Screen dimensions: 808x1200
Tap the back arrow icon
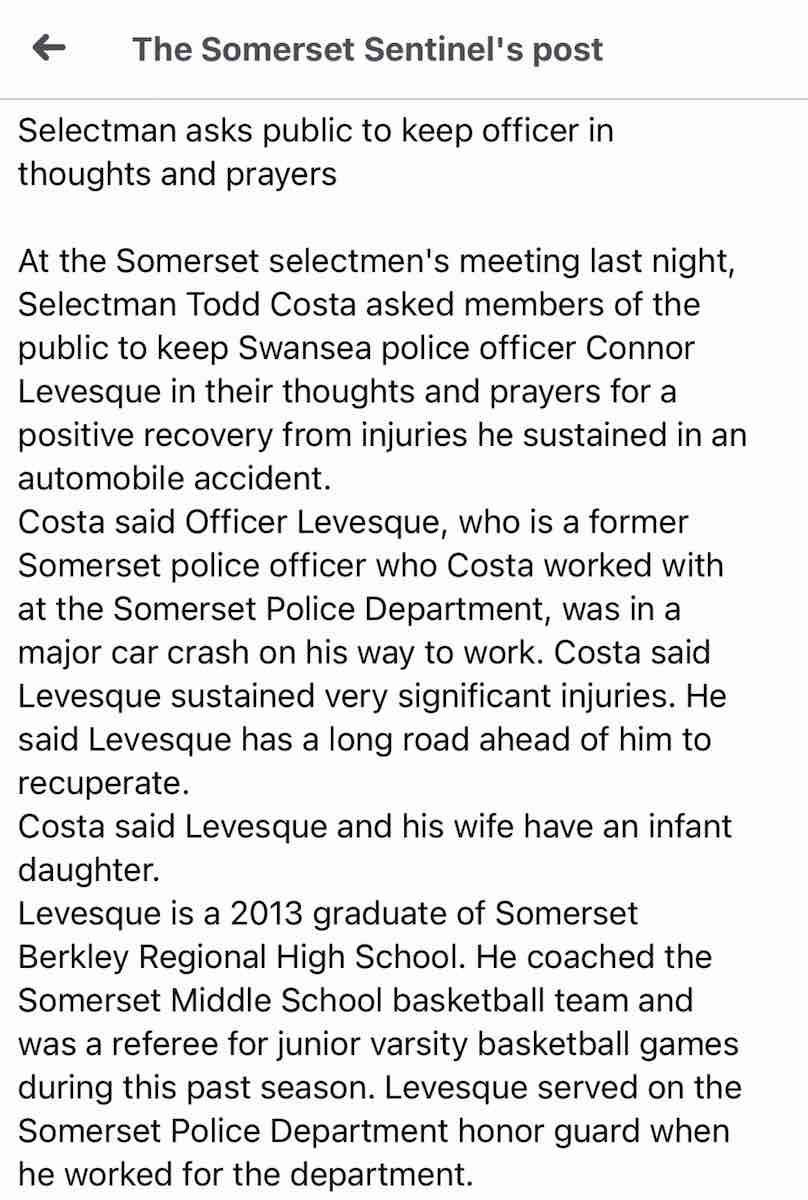pos(49,47)
